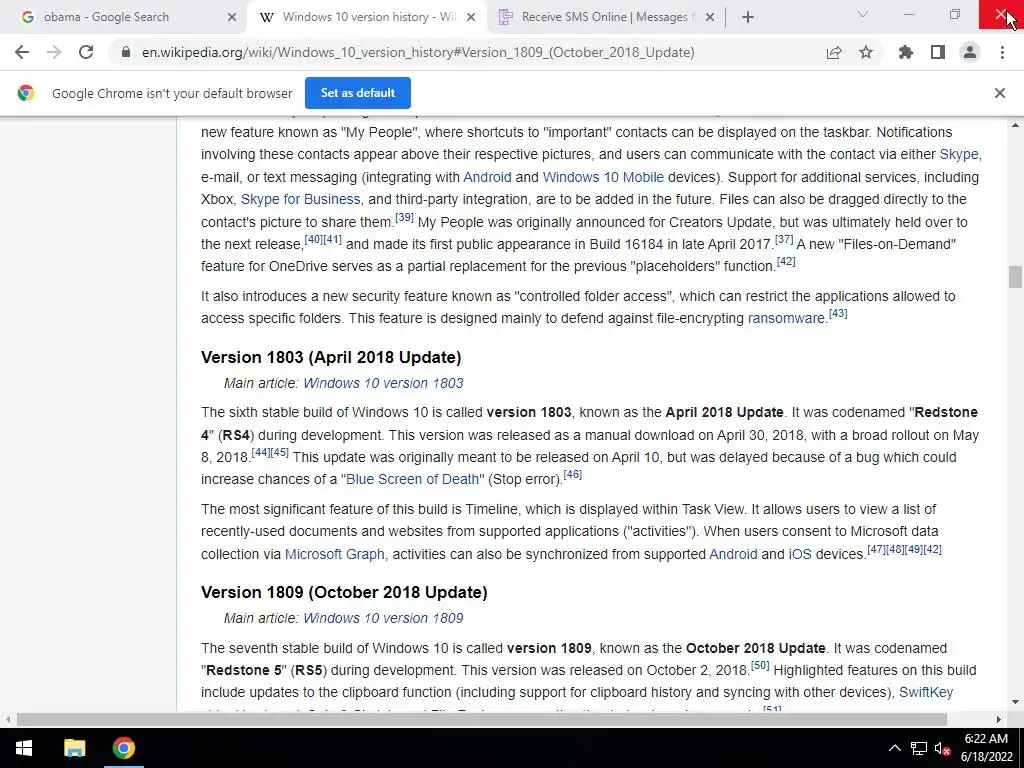The height and width of the screenshot is (768, 1024).
Task: Click the vertical scrollbar thumb
Action: [x=1015, y=277]
